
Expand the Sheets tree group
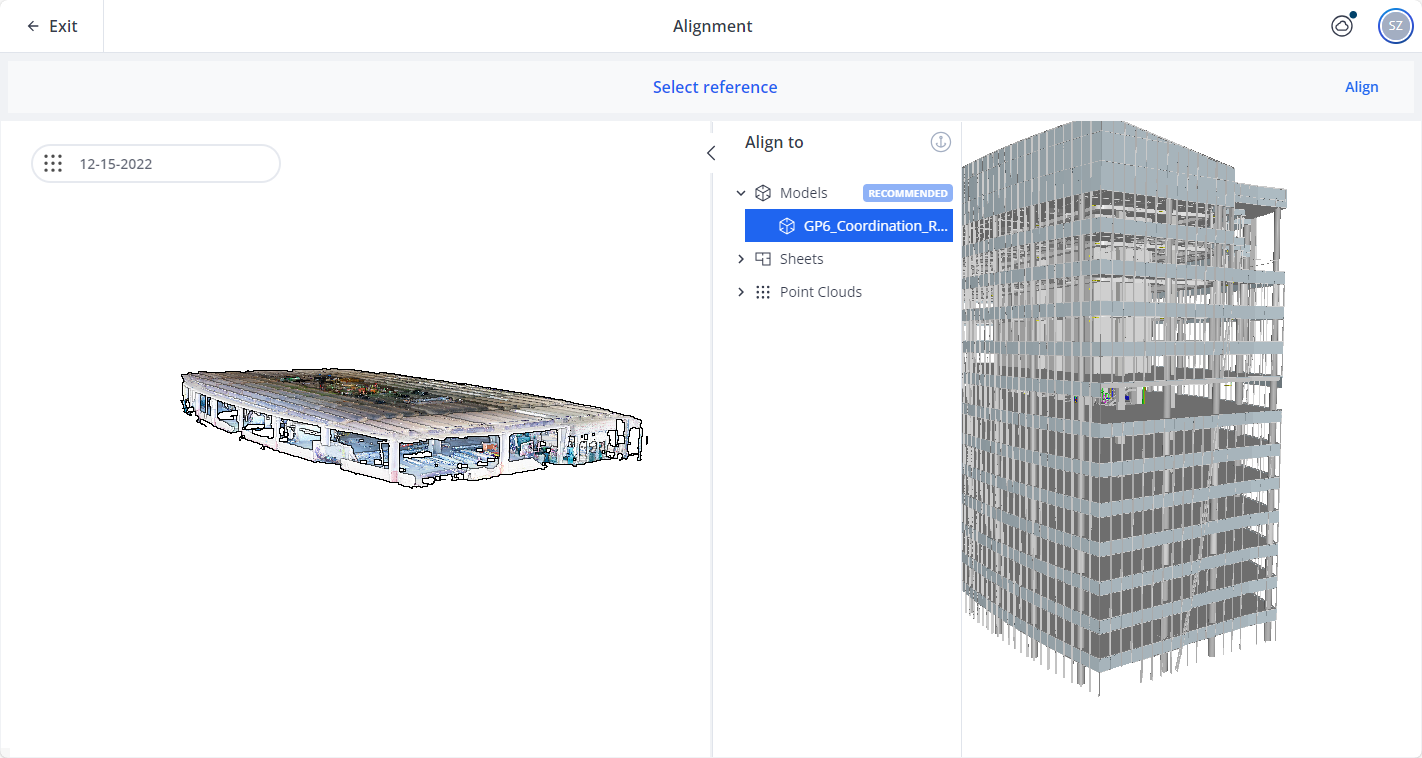pos(741,259)
